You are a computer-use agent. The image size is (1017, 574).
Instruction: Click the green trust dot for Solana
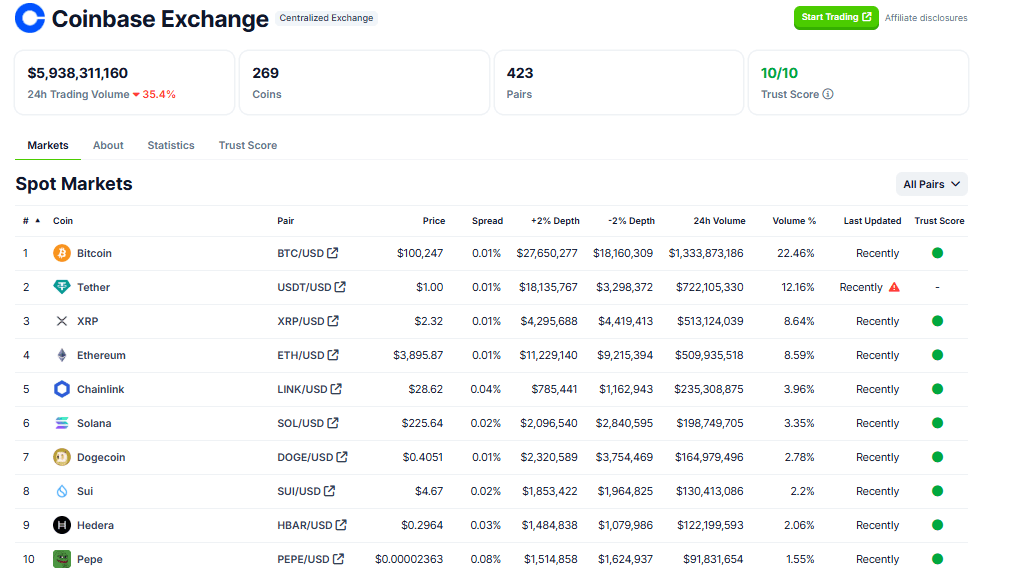tap(937, 423)
